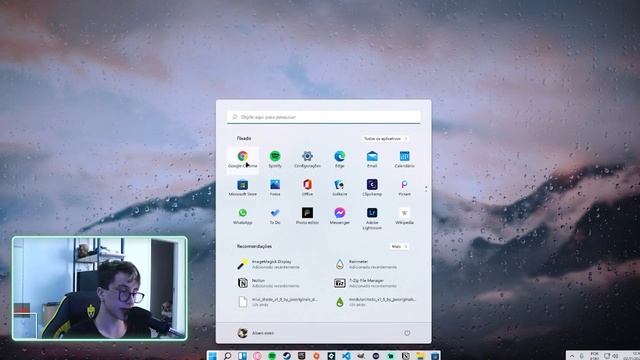Show hidden system tray icons
640x360 pixels.
pyautogui.click(x=572, y=356)
